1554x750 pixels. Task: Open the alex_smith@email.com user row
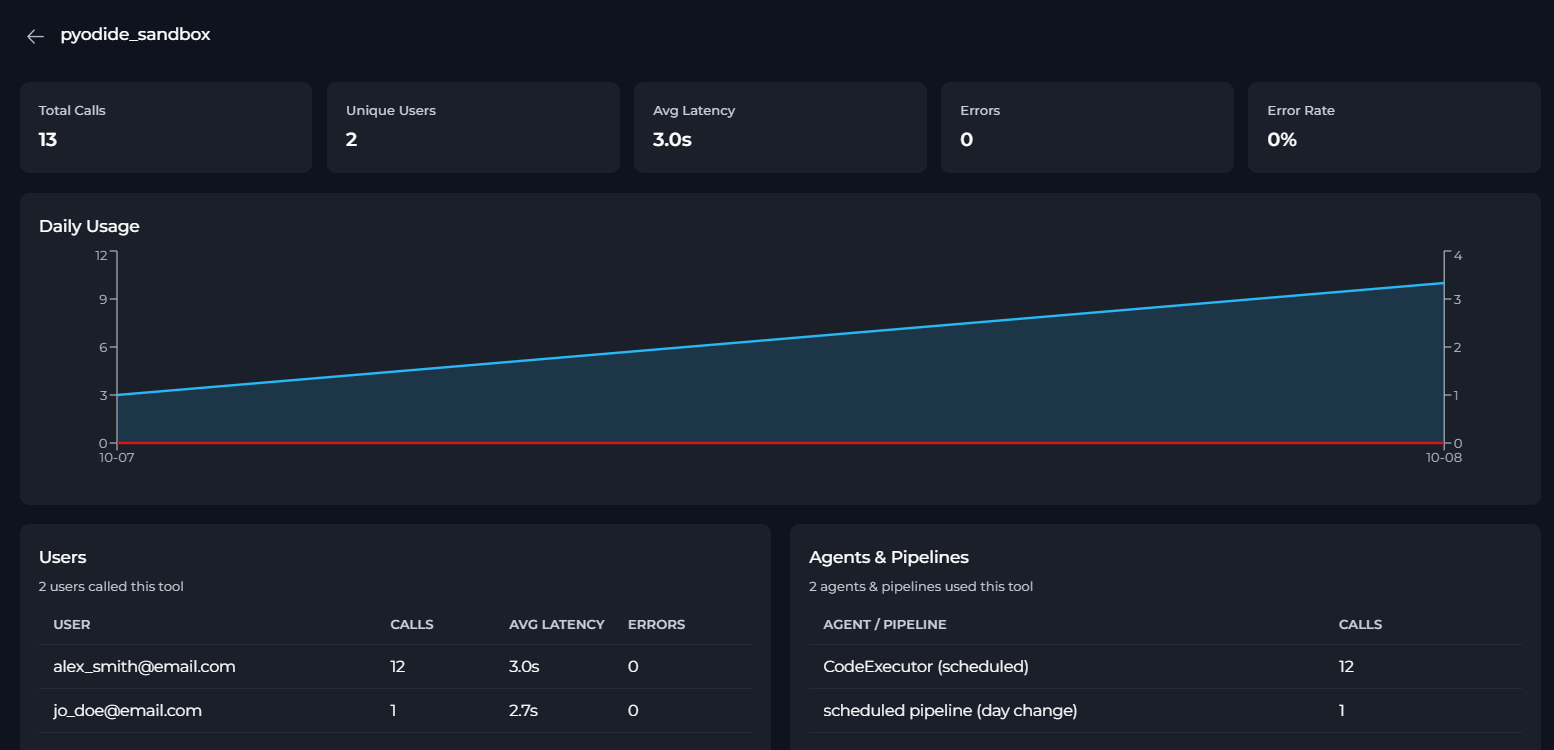[x=395, y=667]
